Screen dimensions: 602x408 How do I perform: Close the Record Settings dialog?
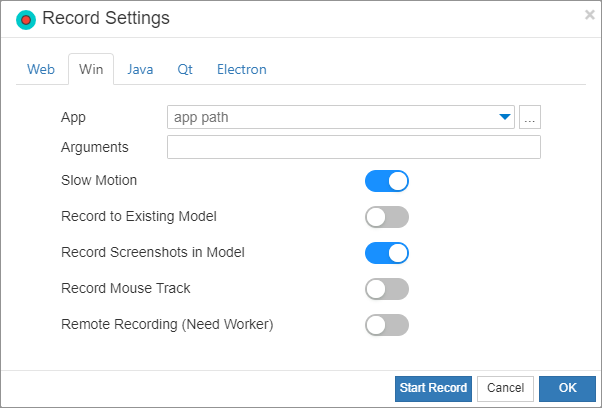point(590,15)
